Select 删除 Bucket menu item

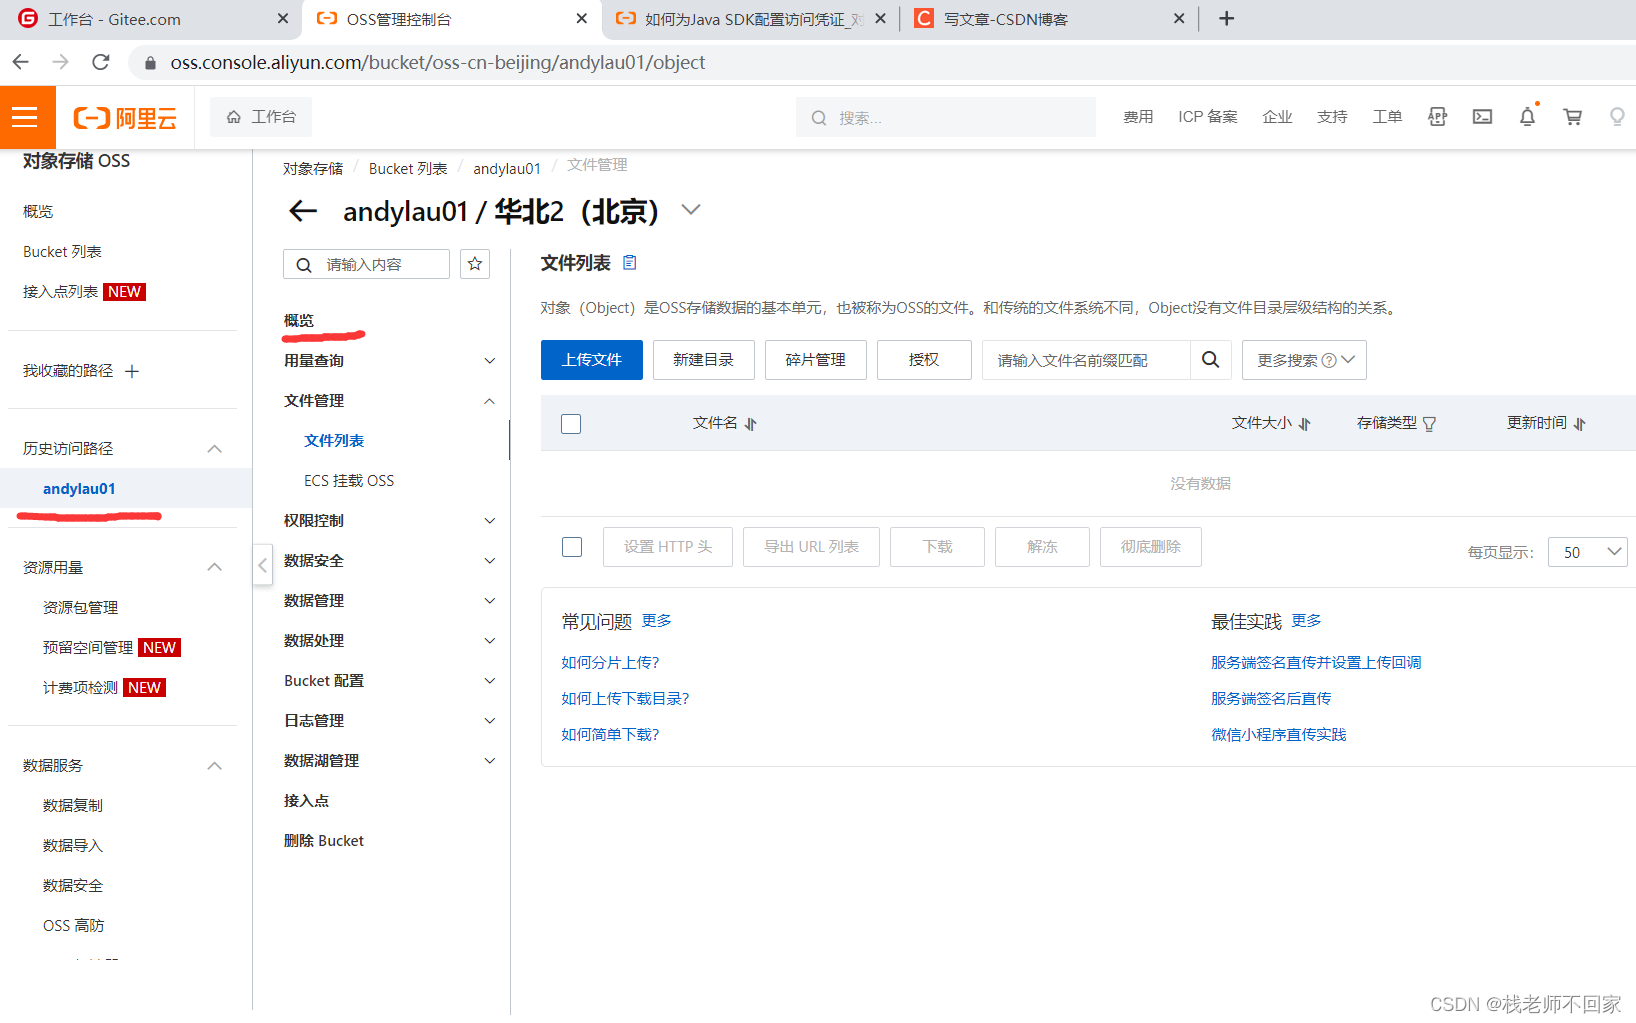(324, 841)
